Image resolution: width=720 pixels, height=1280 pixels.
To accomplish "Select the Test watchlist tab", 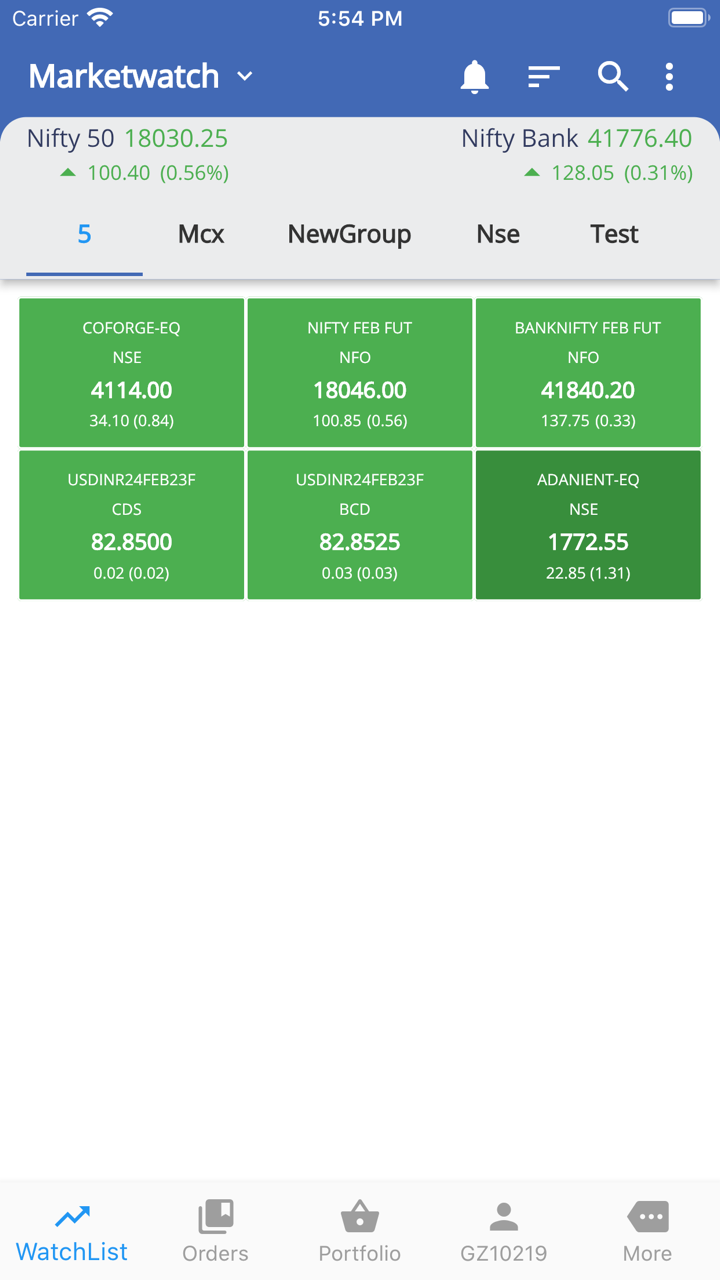I will coord(614,234).
